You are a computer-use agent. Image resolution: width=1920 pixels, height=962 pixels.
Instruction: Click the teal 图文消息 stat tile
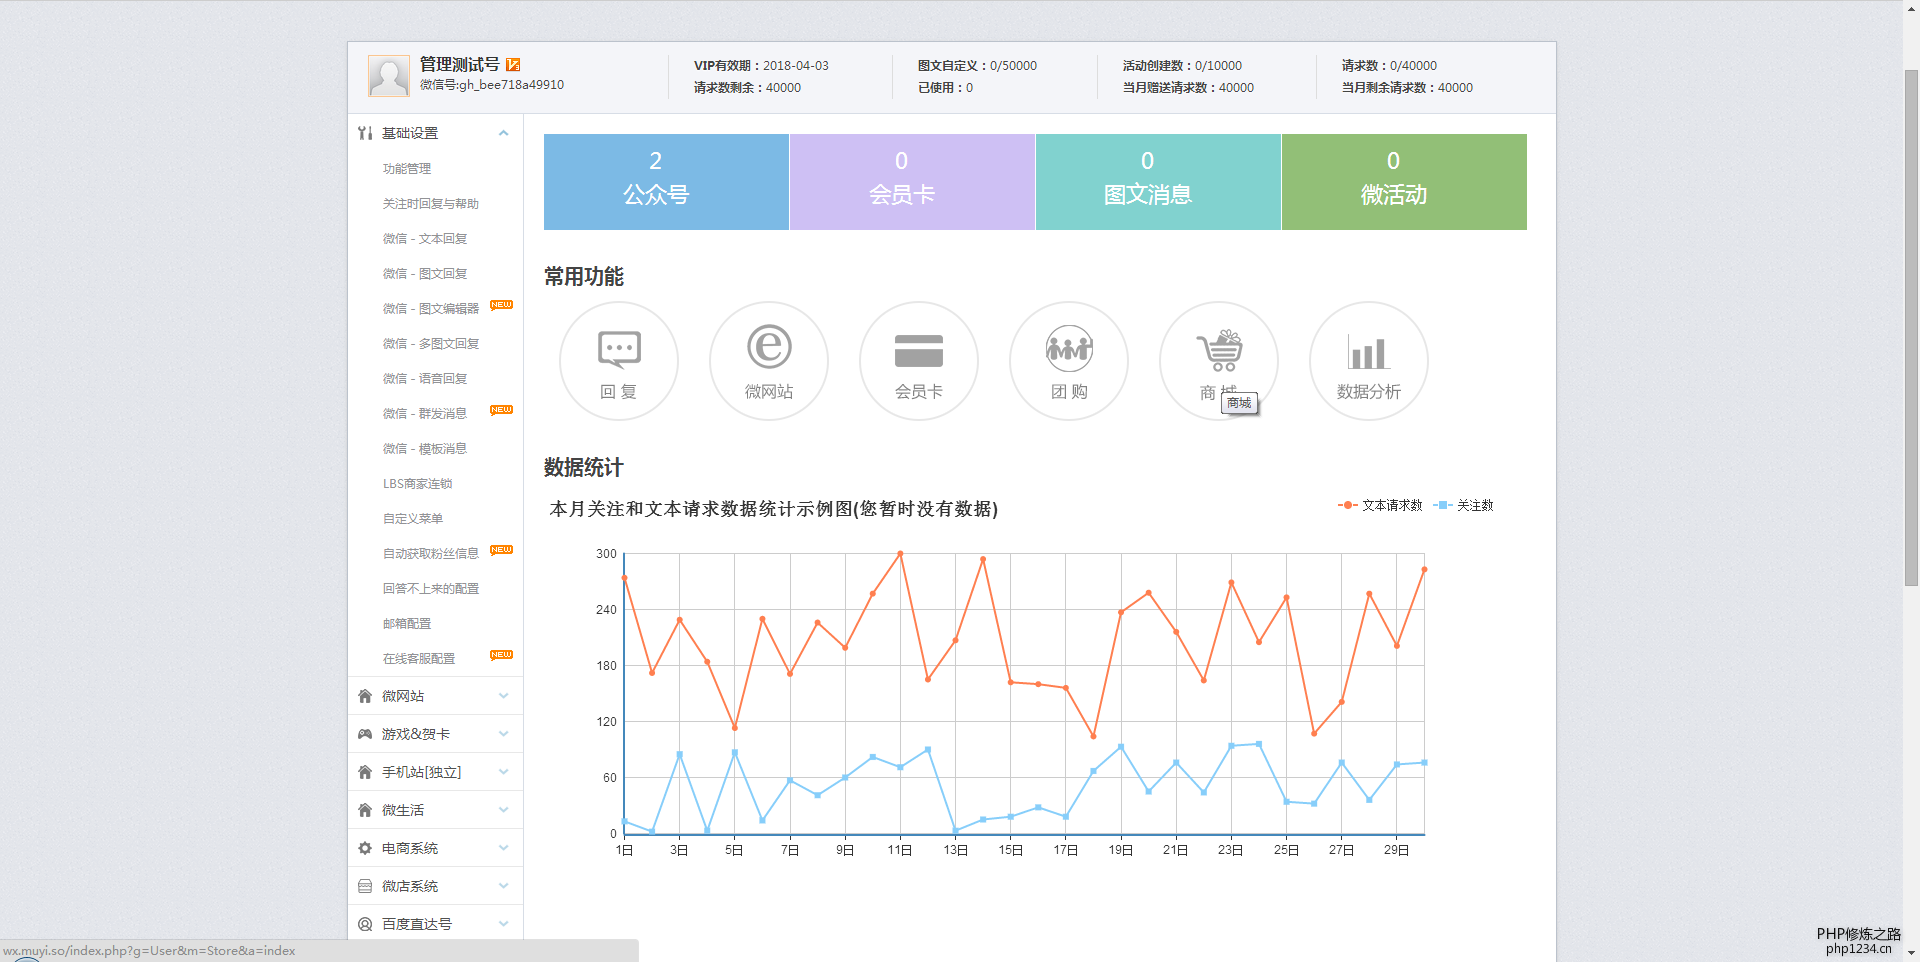point(1158,182)
